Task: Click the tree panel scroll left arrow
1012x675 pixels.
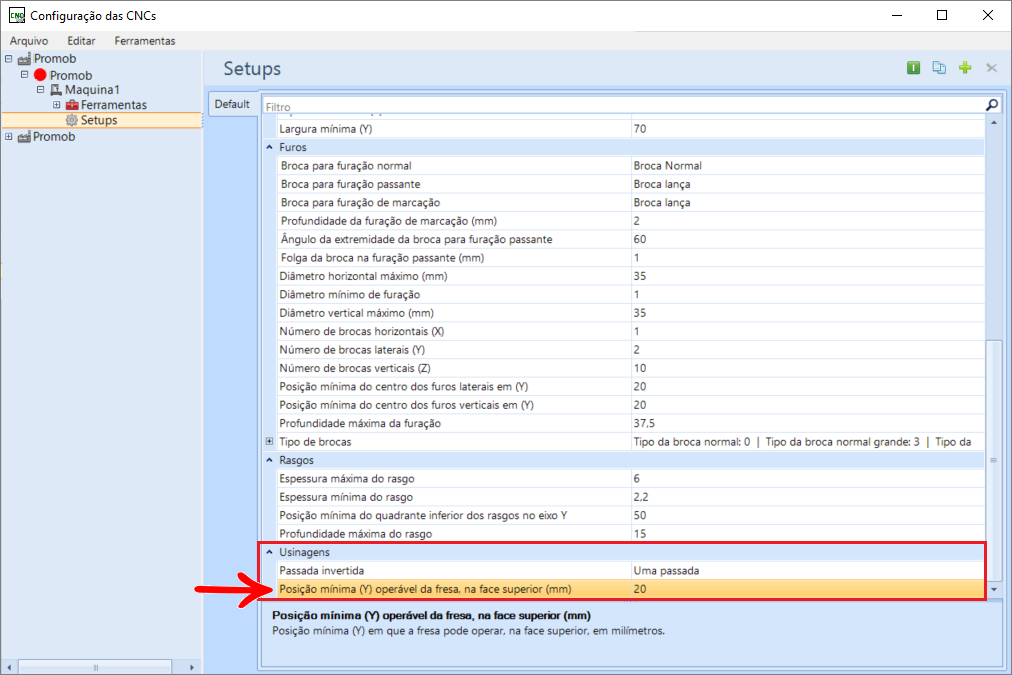Action: coord(8,667)
